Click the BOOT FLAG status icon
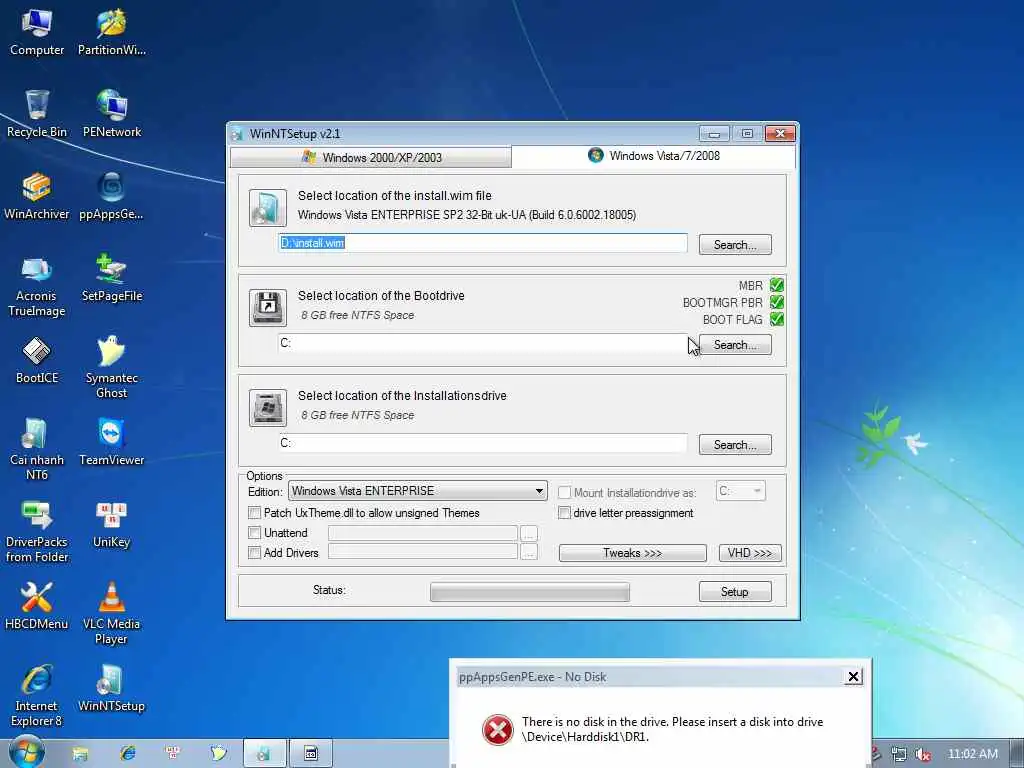 coord(776,319)
